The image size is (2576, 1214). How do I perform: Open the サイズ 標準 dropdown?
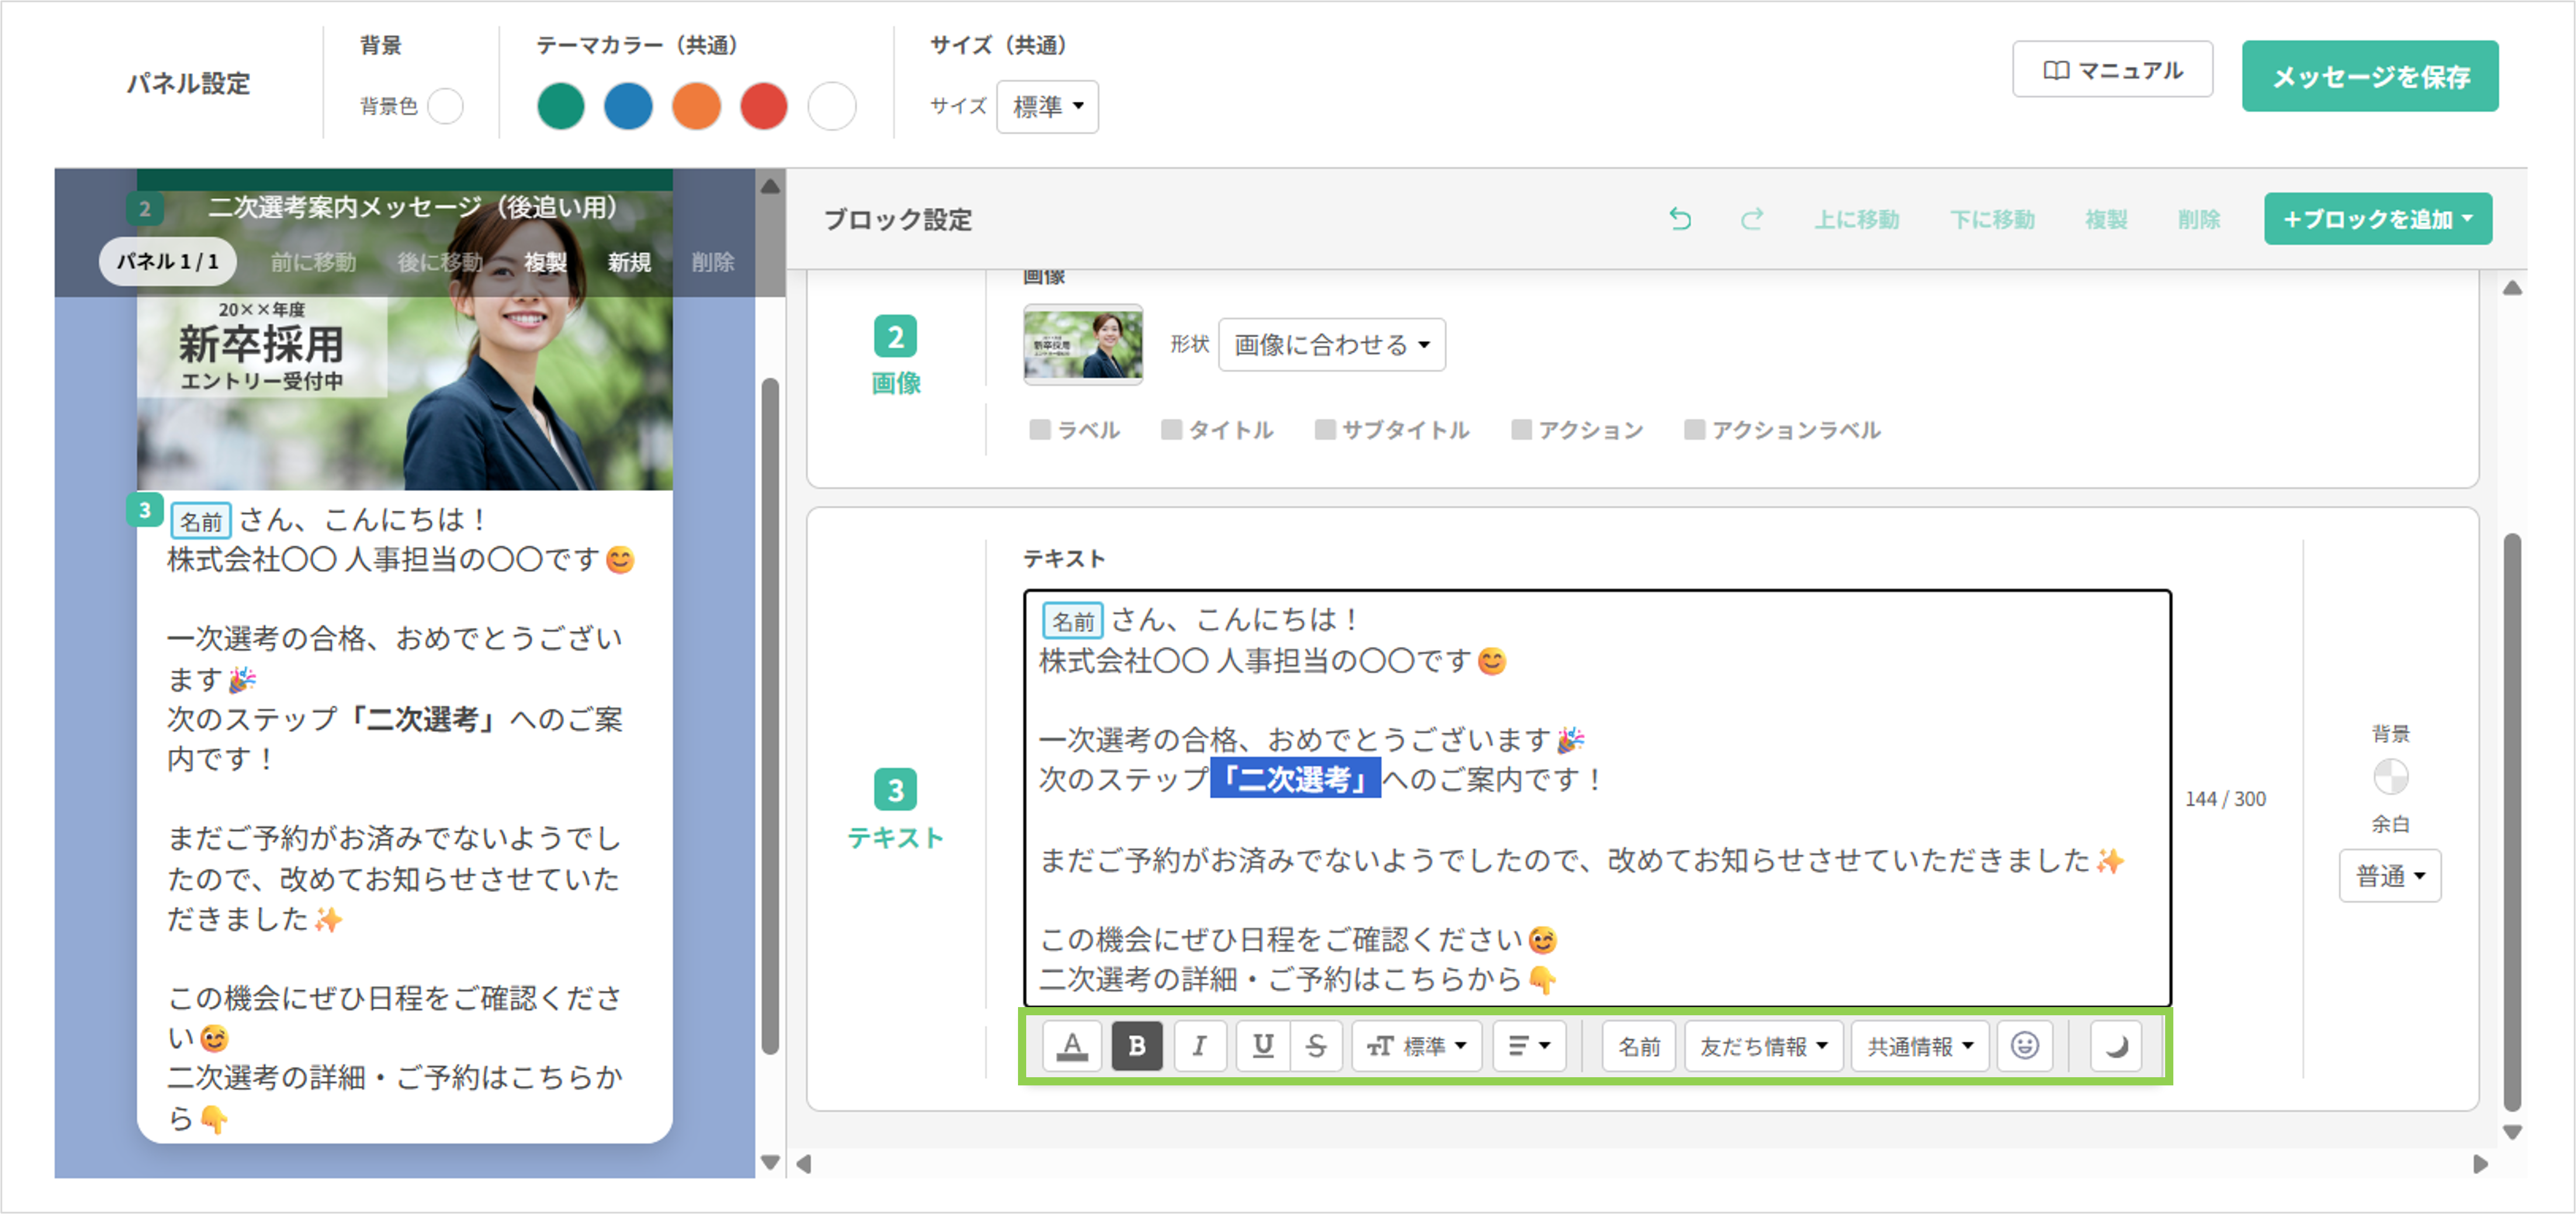click(x=1046, y=106)
